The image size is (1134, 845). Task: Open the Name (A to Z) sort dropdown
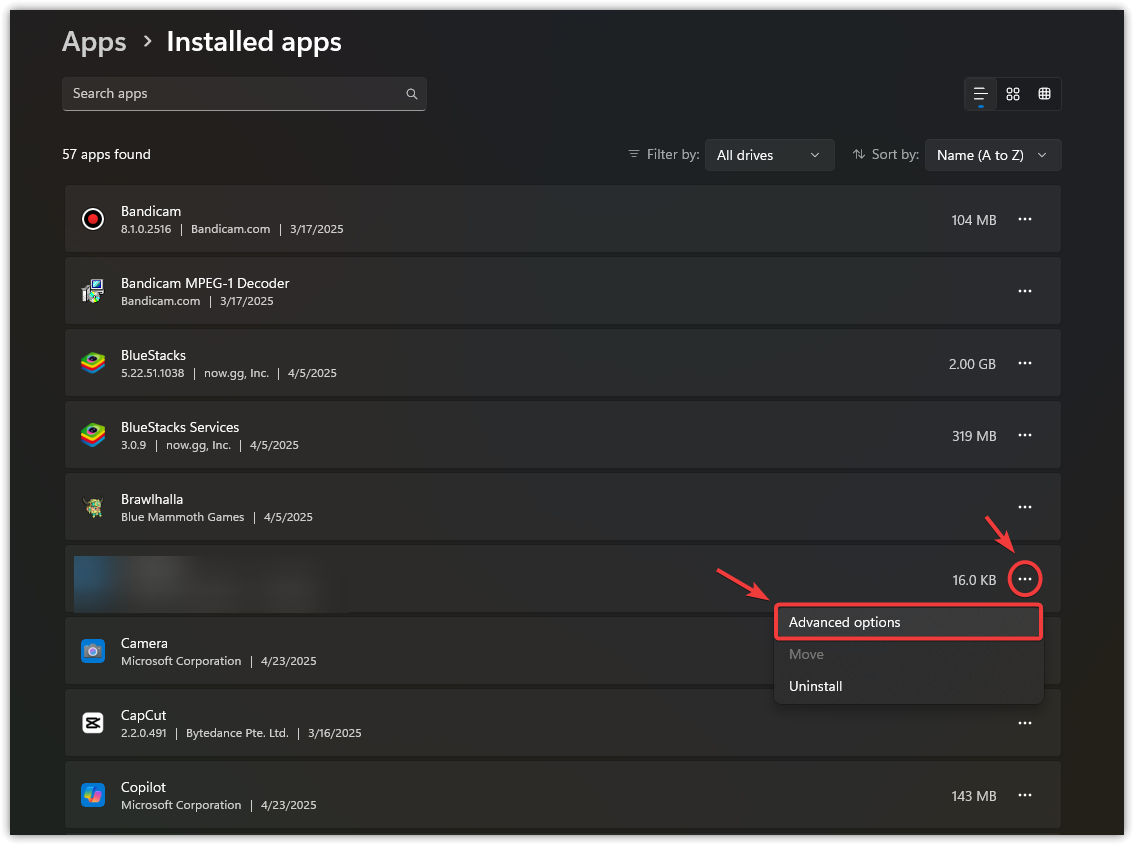(992, 155)
